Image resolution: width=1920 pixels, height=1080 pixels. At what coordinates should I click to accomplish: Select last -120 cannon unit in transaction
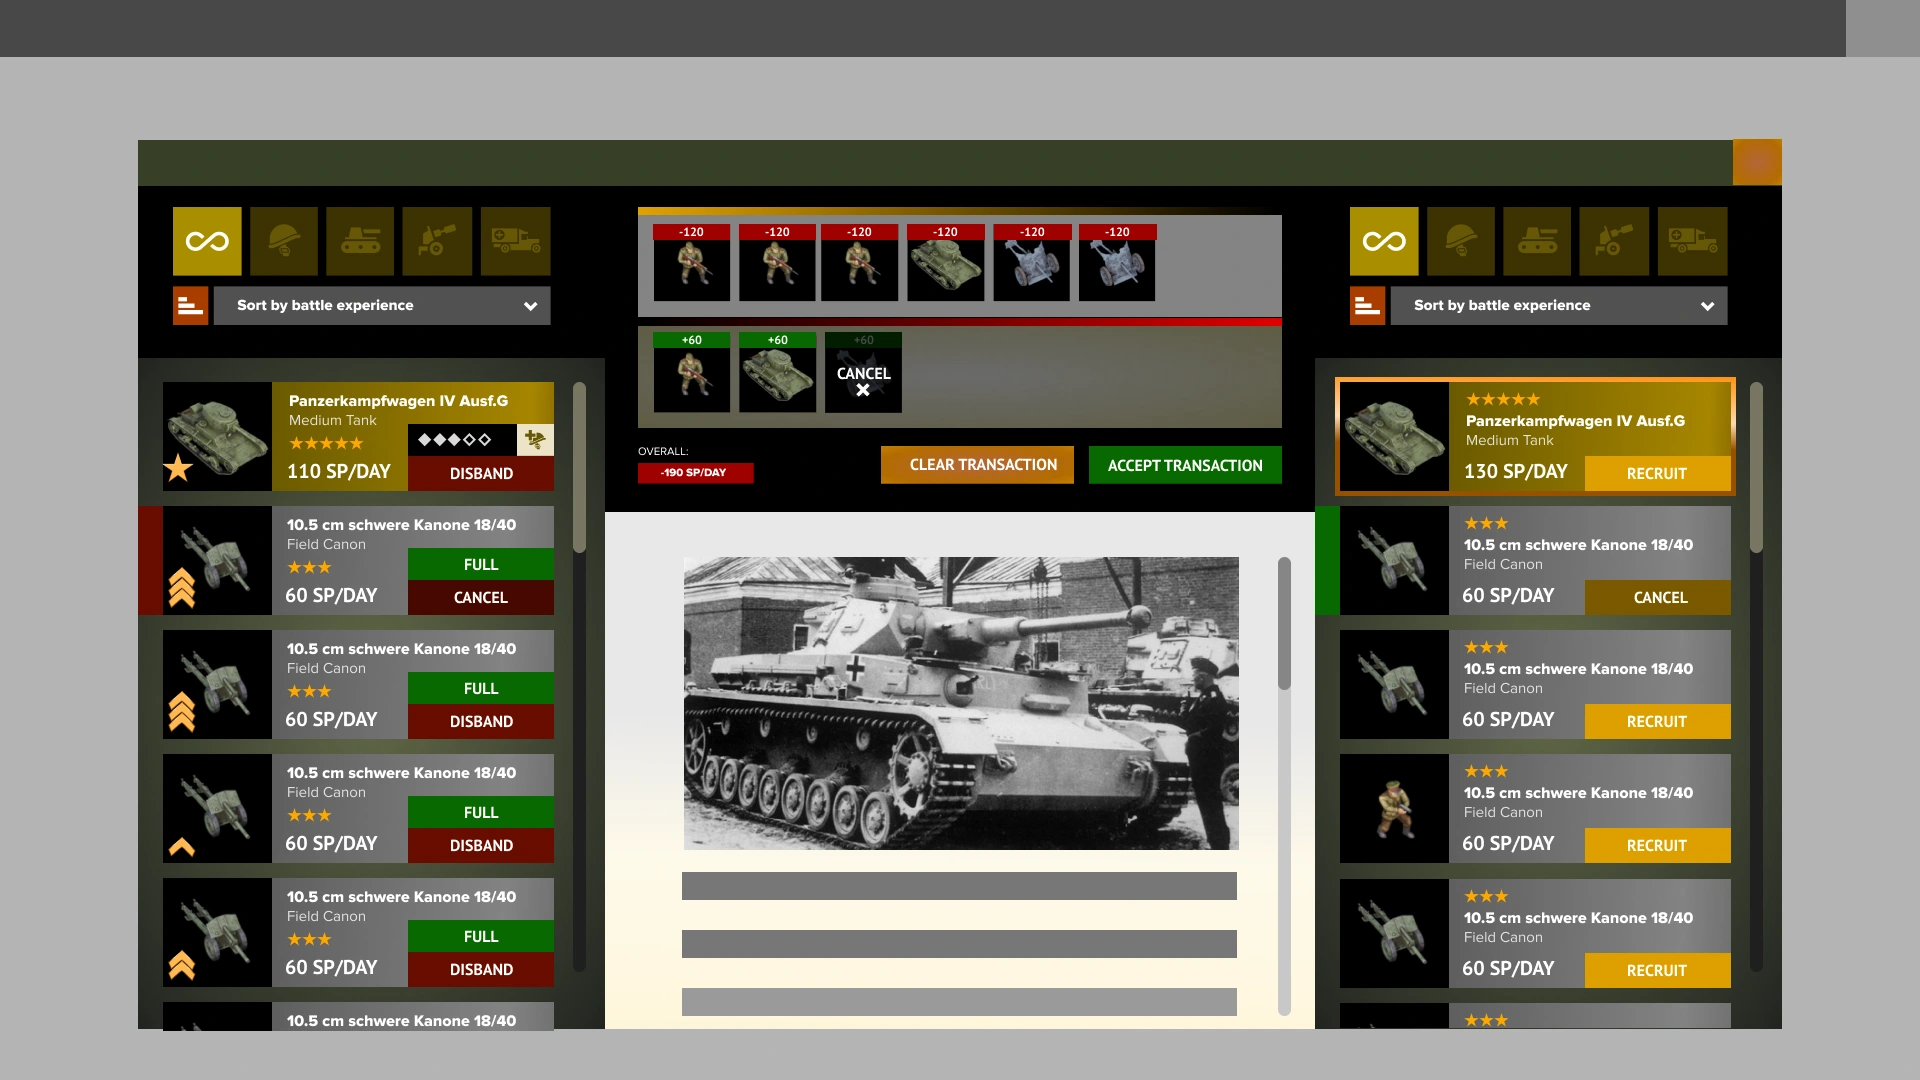1117,262
